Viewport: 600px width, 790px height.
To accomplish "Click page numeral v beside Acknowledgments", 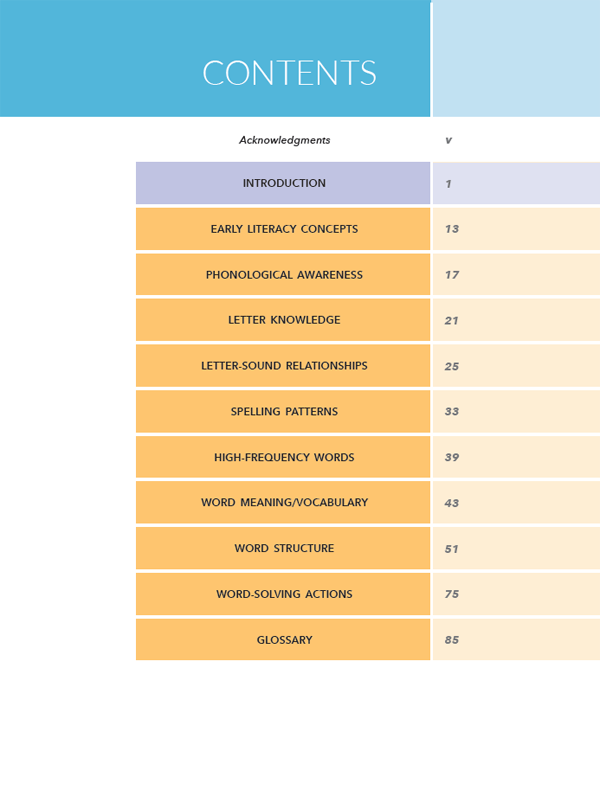I will pos(448,141).
